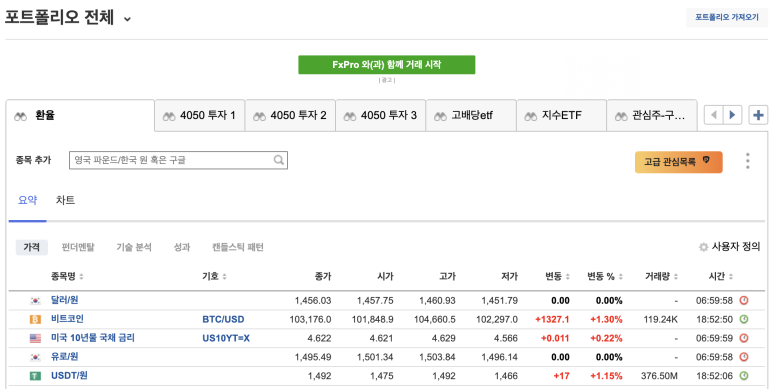Click green clock icon in USDT/원 row

click(x=744, y=376)
